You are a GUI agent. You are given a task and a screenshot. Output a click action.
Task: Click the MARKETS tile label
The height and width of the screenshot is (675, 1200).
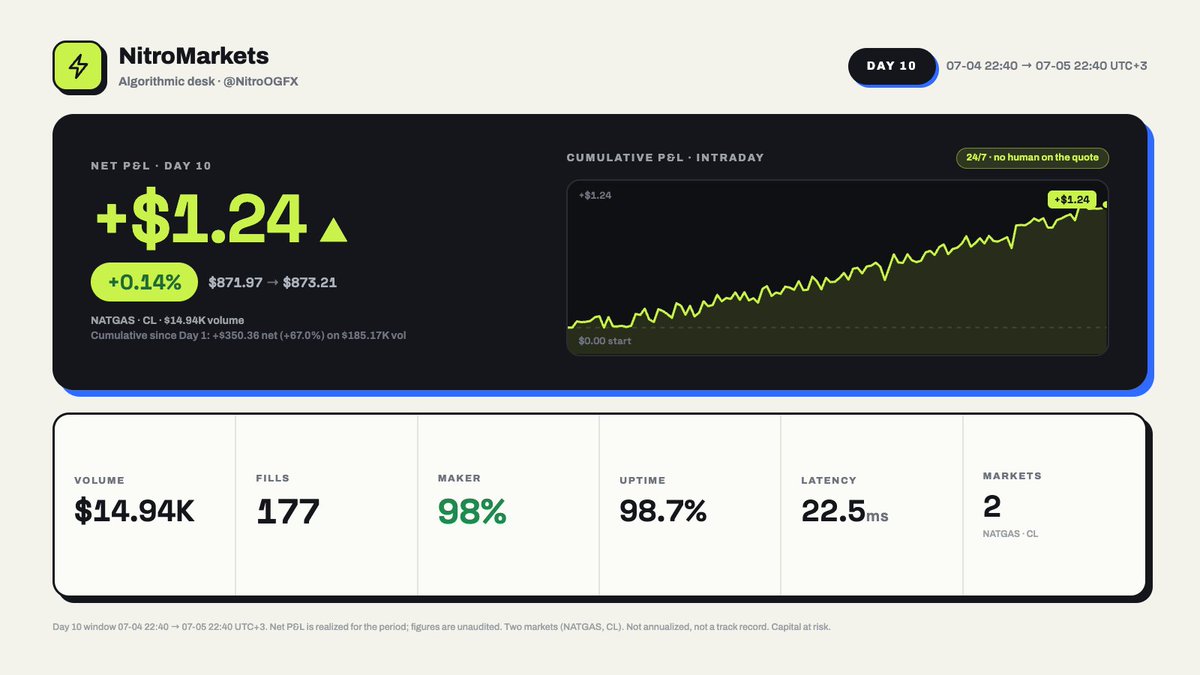pos(1012,476)
